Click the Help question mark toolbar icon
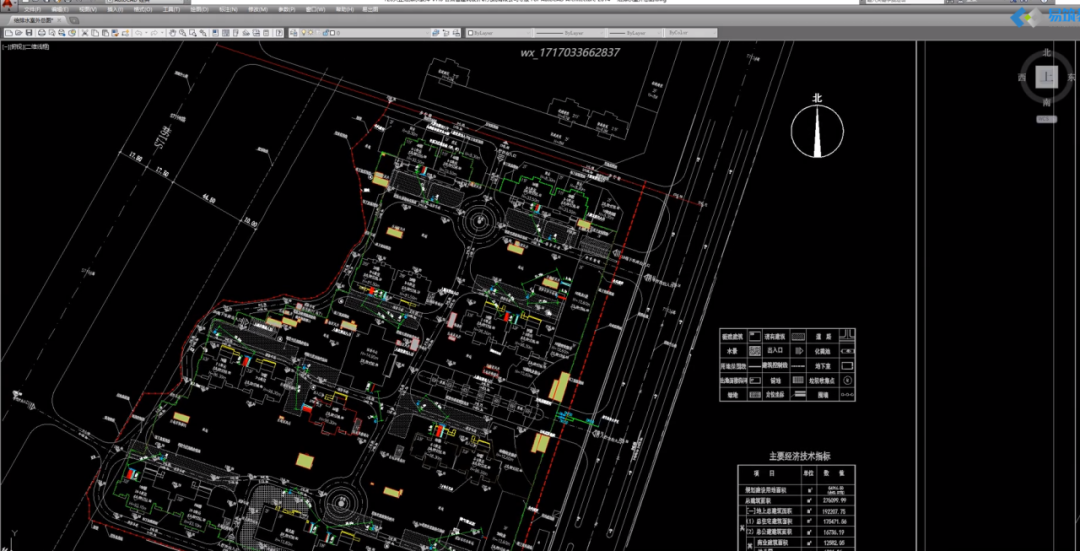Viewport: 1080px width, 551px height. tap(279, 33)
